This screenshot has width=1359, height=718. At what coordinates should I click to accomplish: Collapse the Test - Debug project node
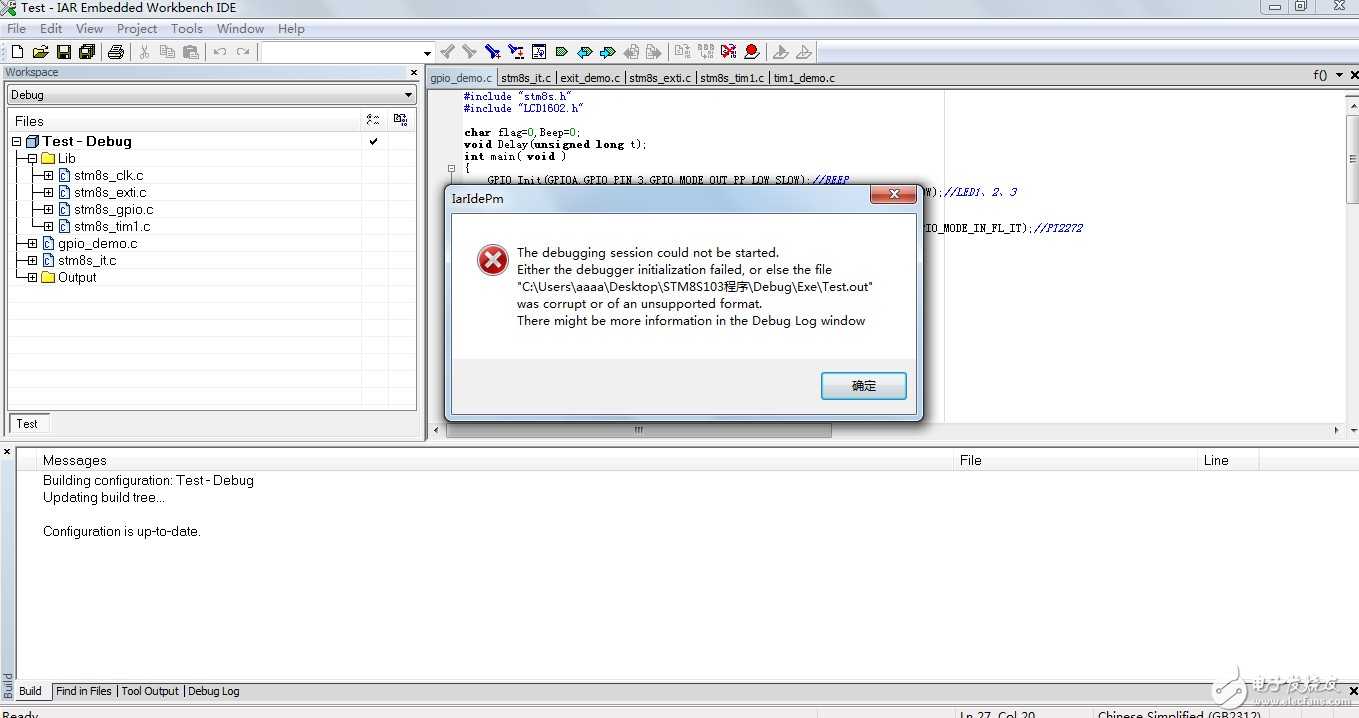(x=17, y=142)
